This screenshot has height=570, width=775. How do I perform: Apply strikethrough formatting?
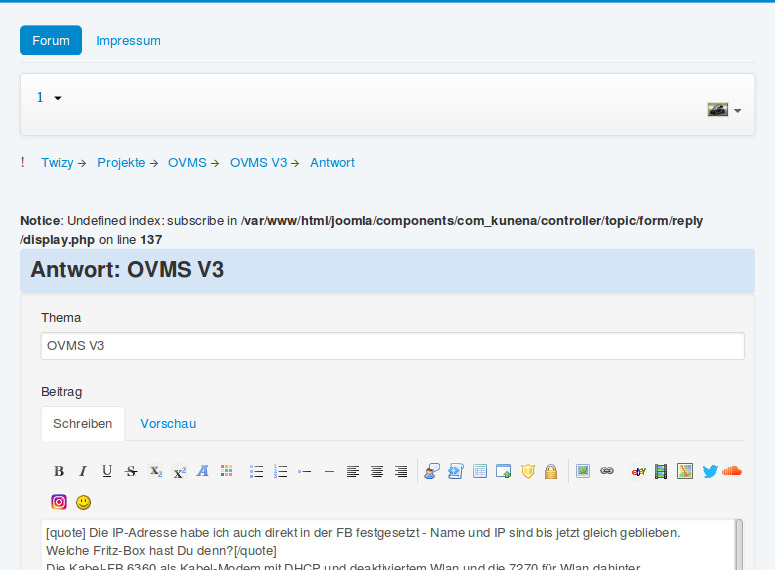coord(131,471)
